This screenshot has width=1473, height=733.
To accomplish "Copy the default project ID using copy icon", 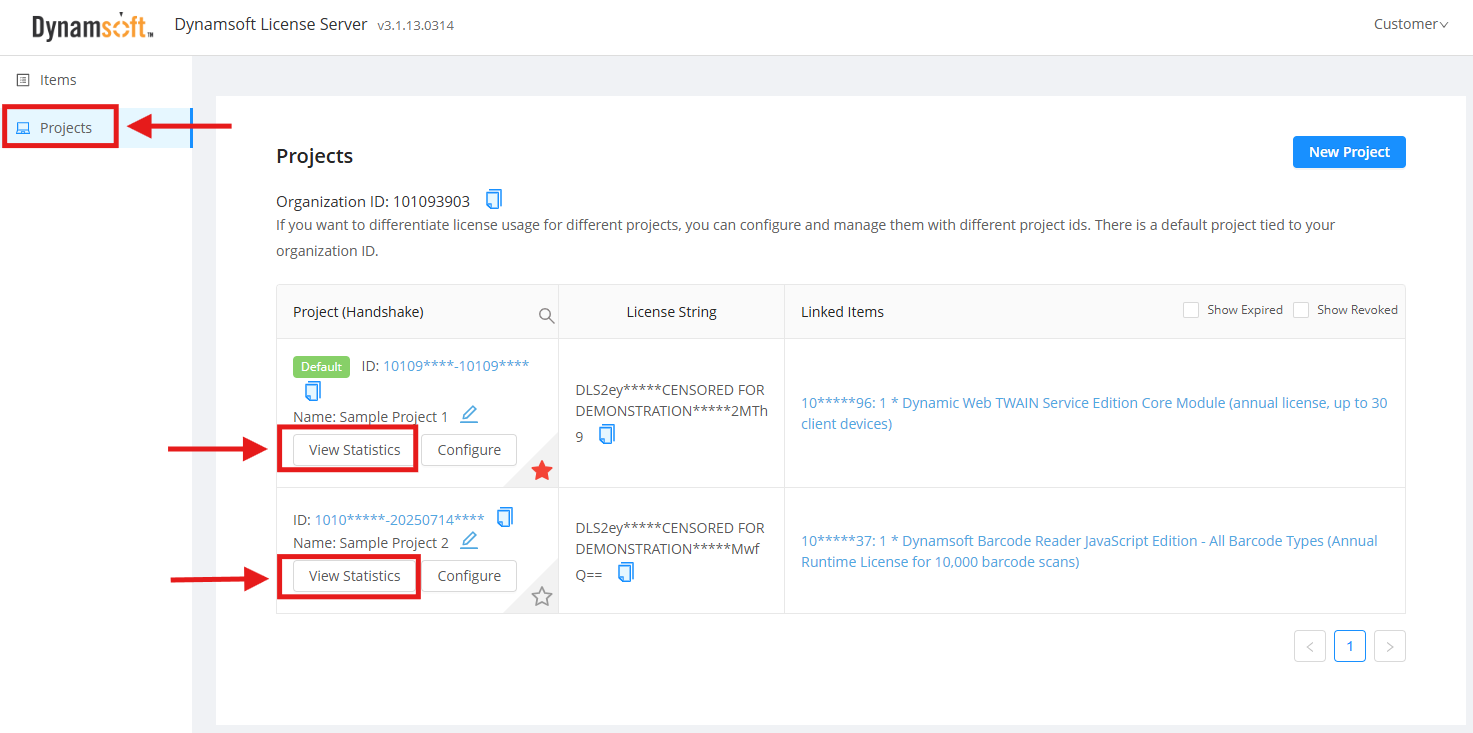I will click(x=313, y=391).
